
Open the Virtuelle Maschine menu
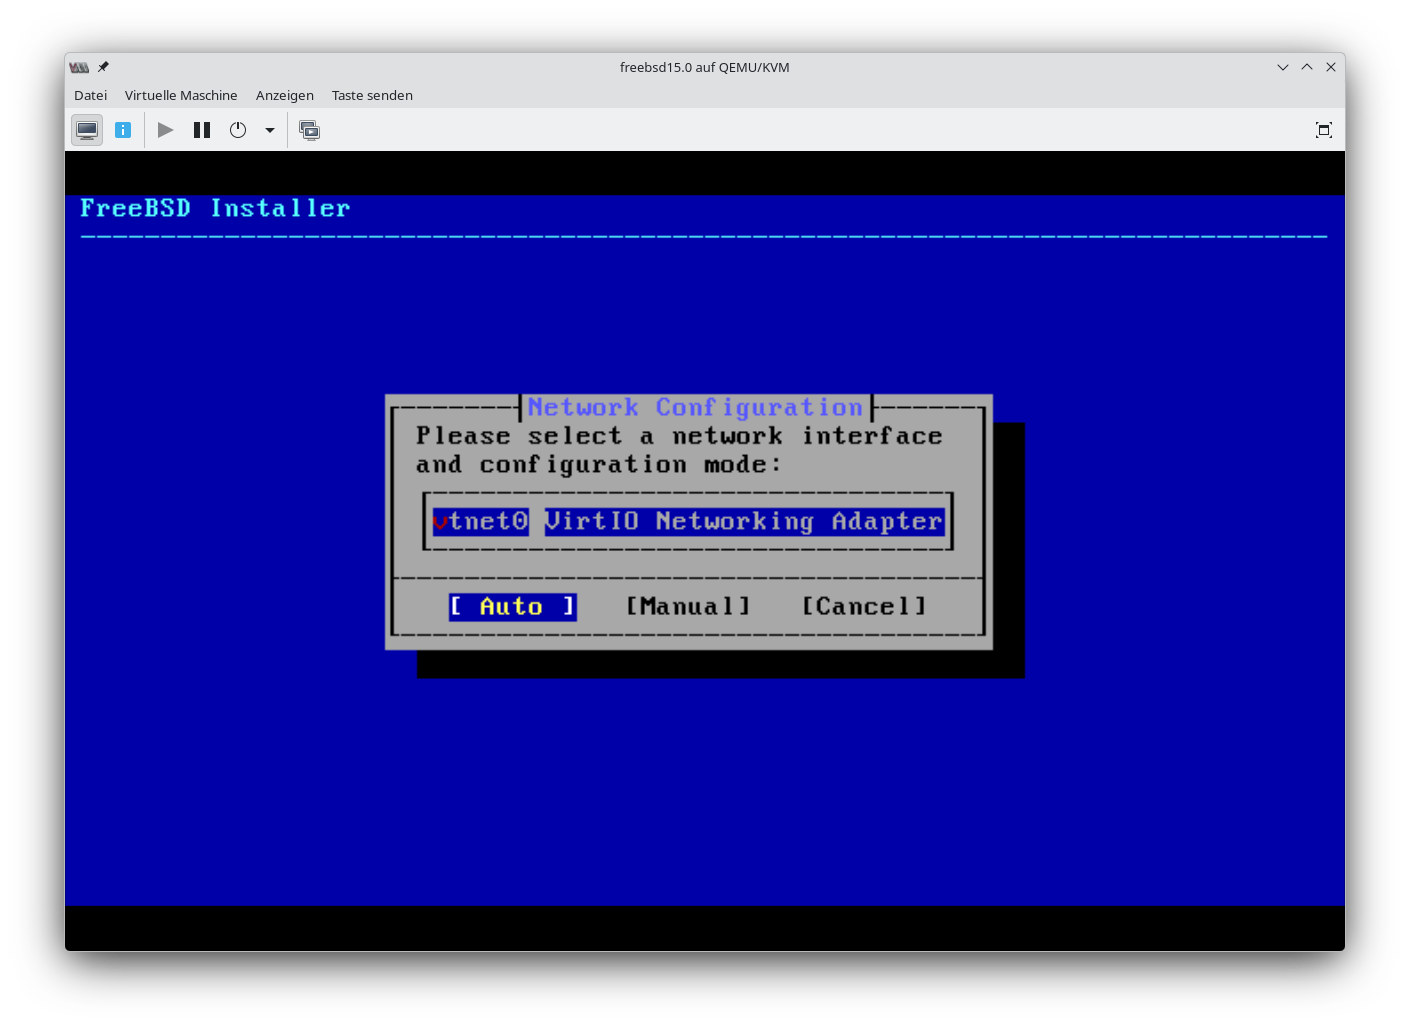tap(181, 95)
